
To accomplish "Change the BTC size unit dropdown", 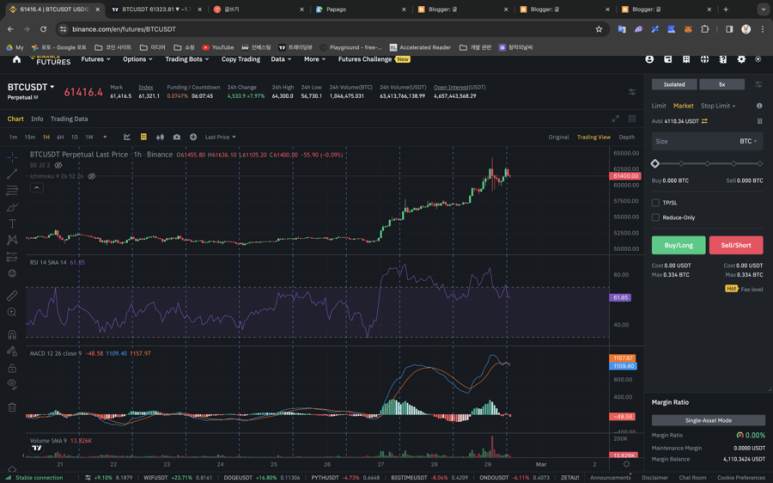I will [x=748, y=141].
